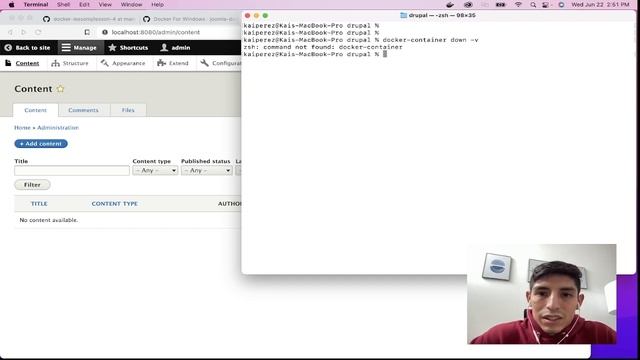Viewport: 640px width, 360px height.
Task: Open Content in the admin menu
Action: 22,63
